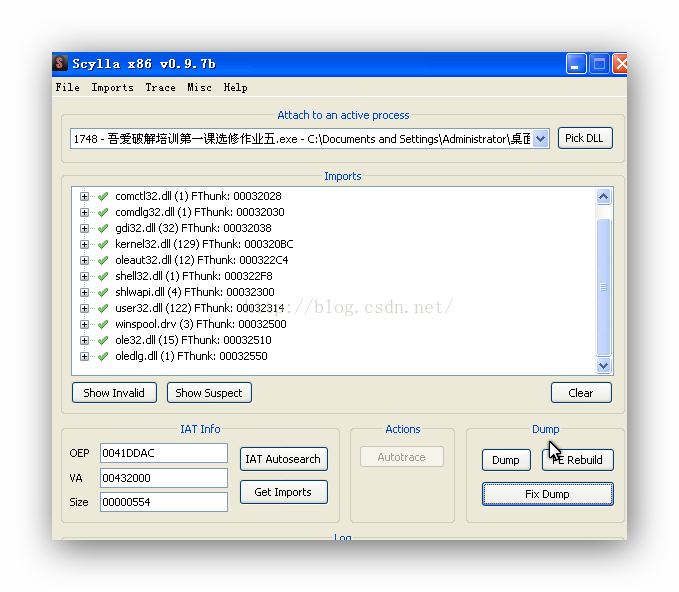Expand the winspool.drv import node
The height and width of the screenshot is (592, 679).
pos(84,324)
